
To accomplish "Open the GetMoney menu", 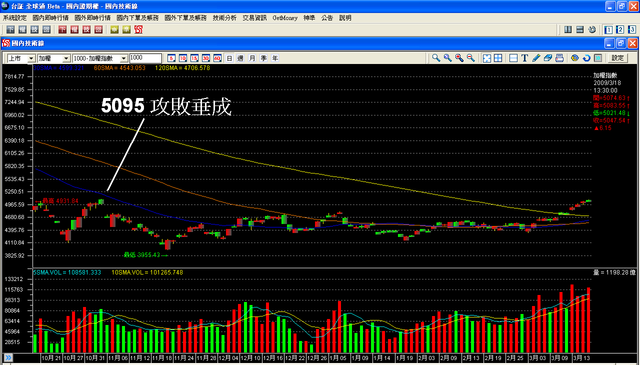I will point(285,18).
